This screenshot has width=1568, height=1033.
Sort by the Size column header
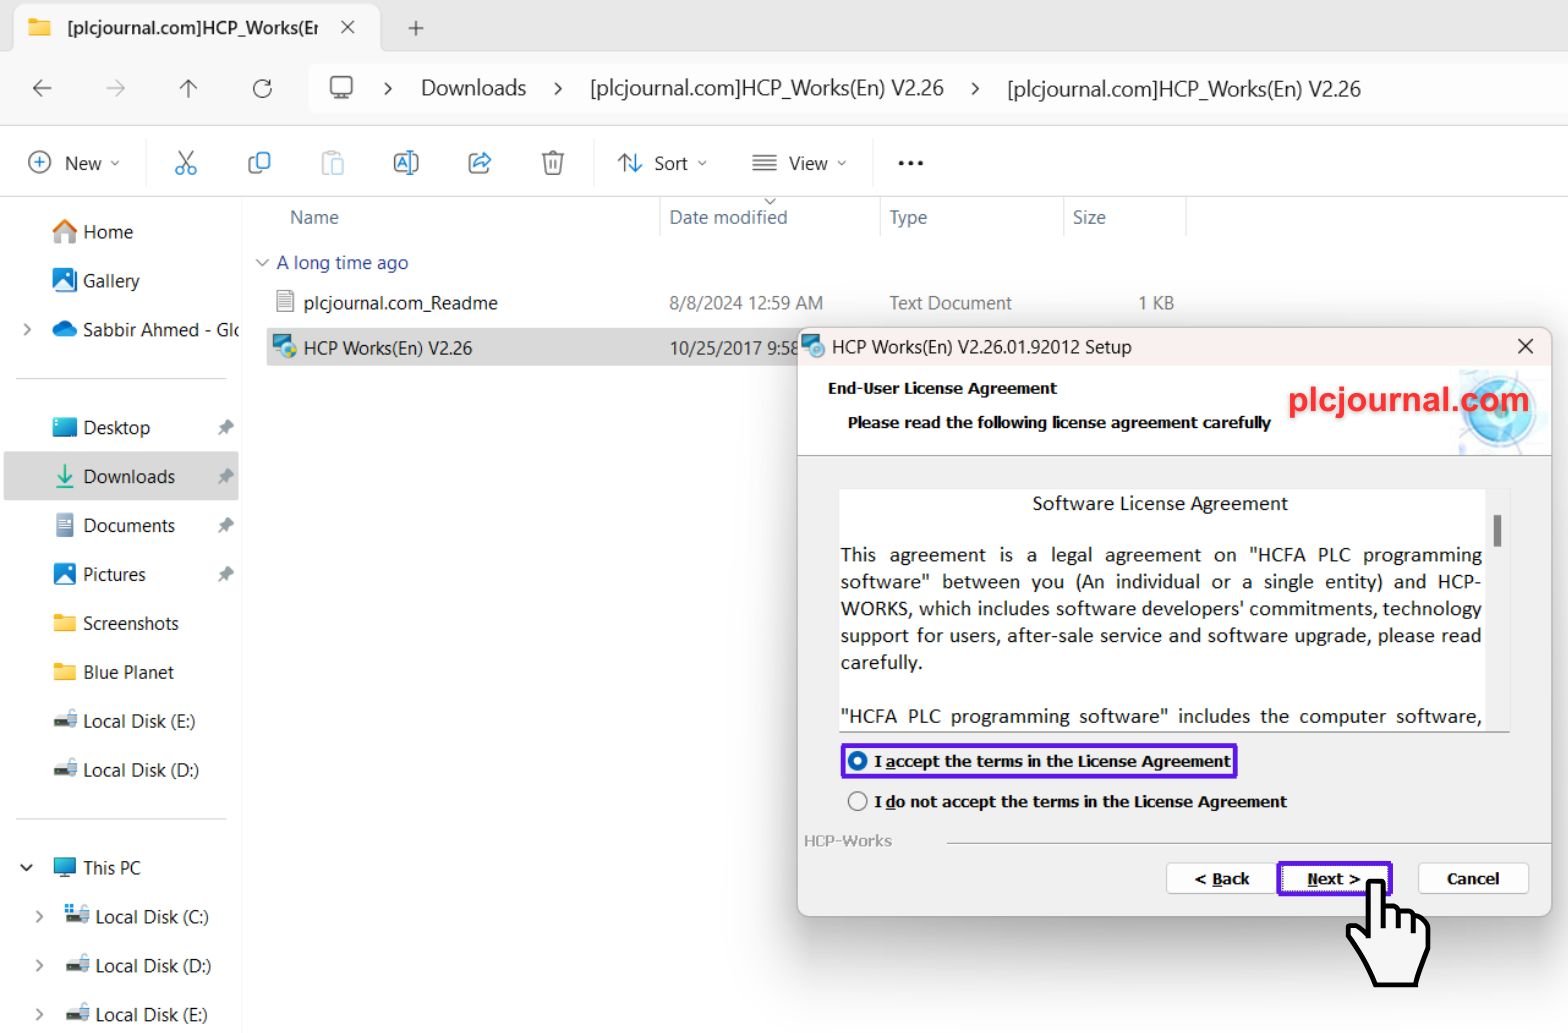[x=1089, y=217]
